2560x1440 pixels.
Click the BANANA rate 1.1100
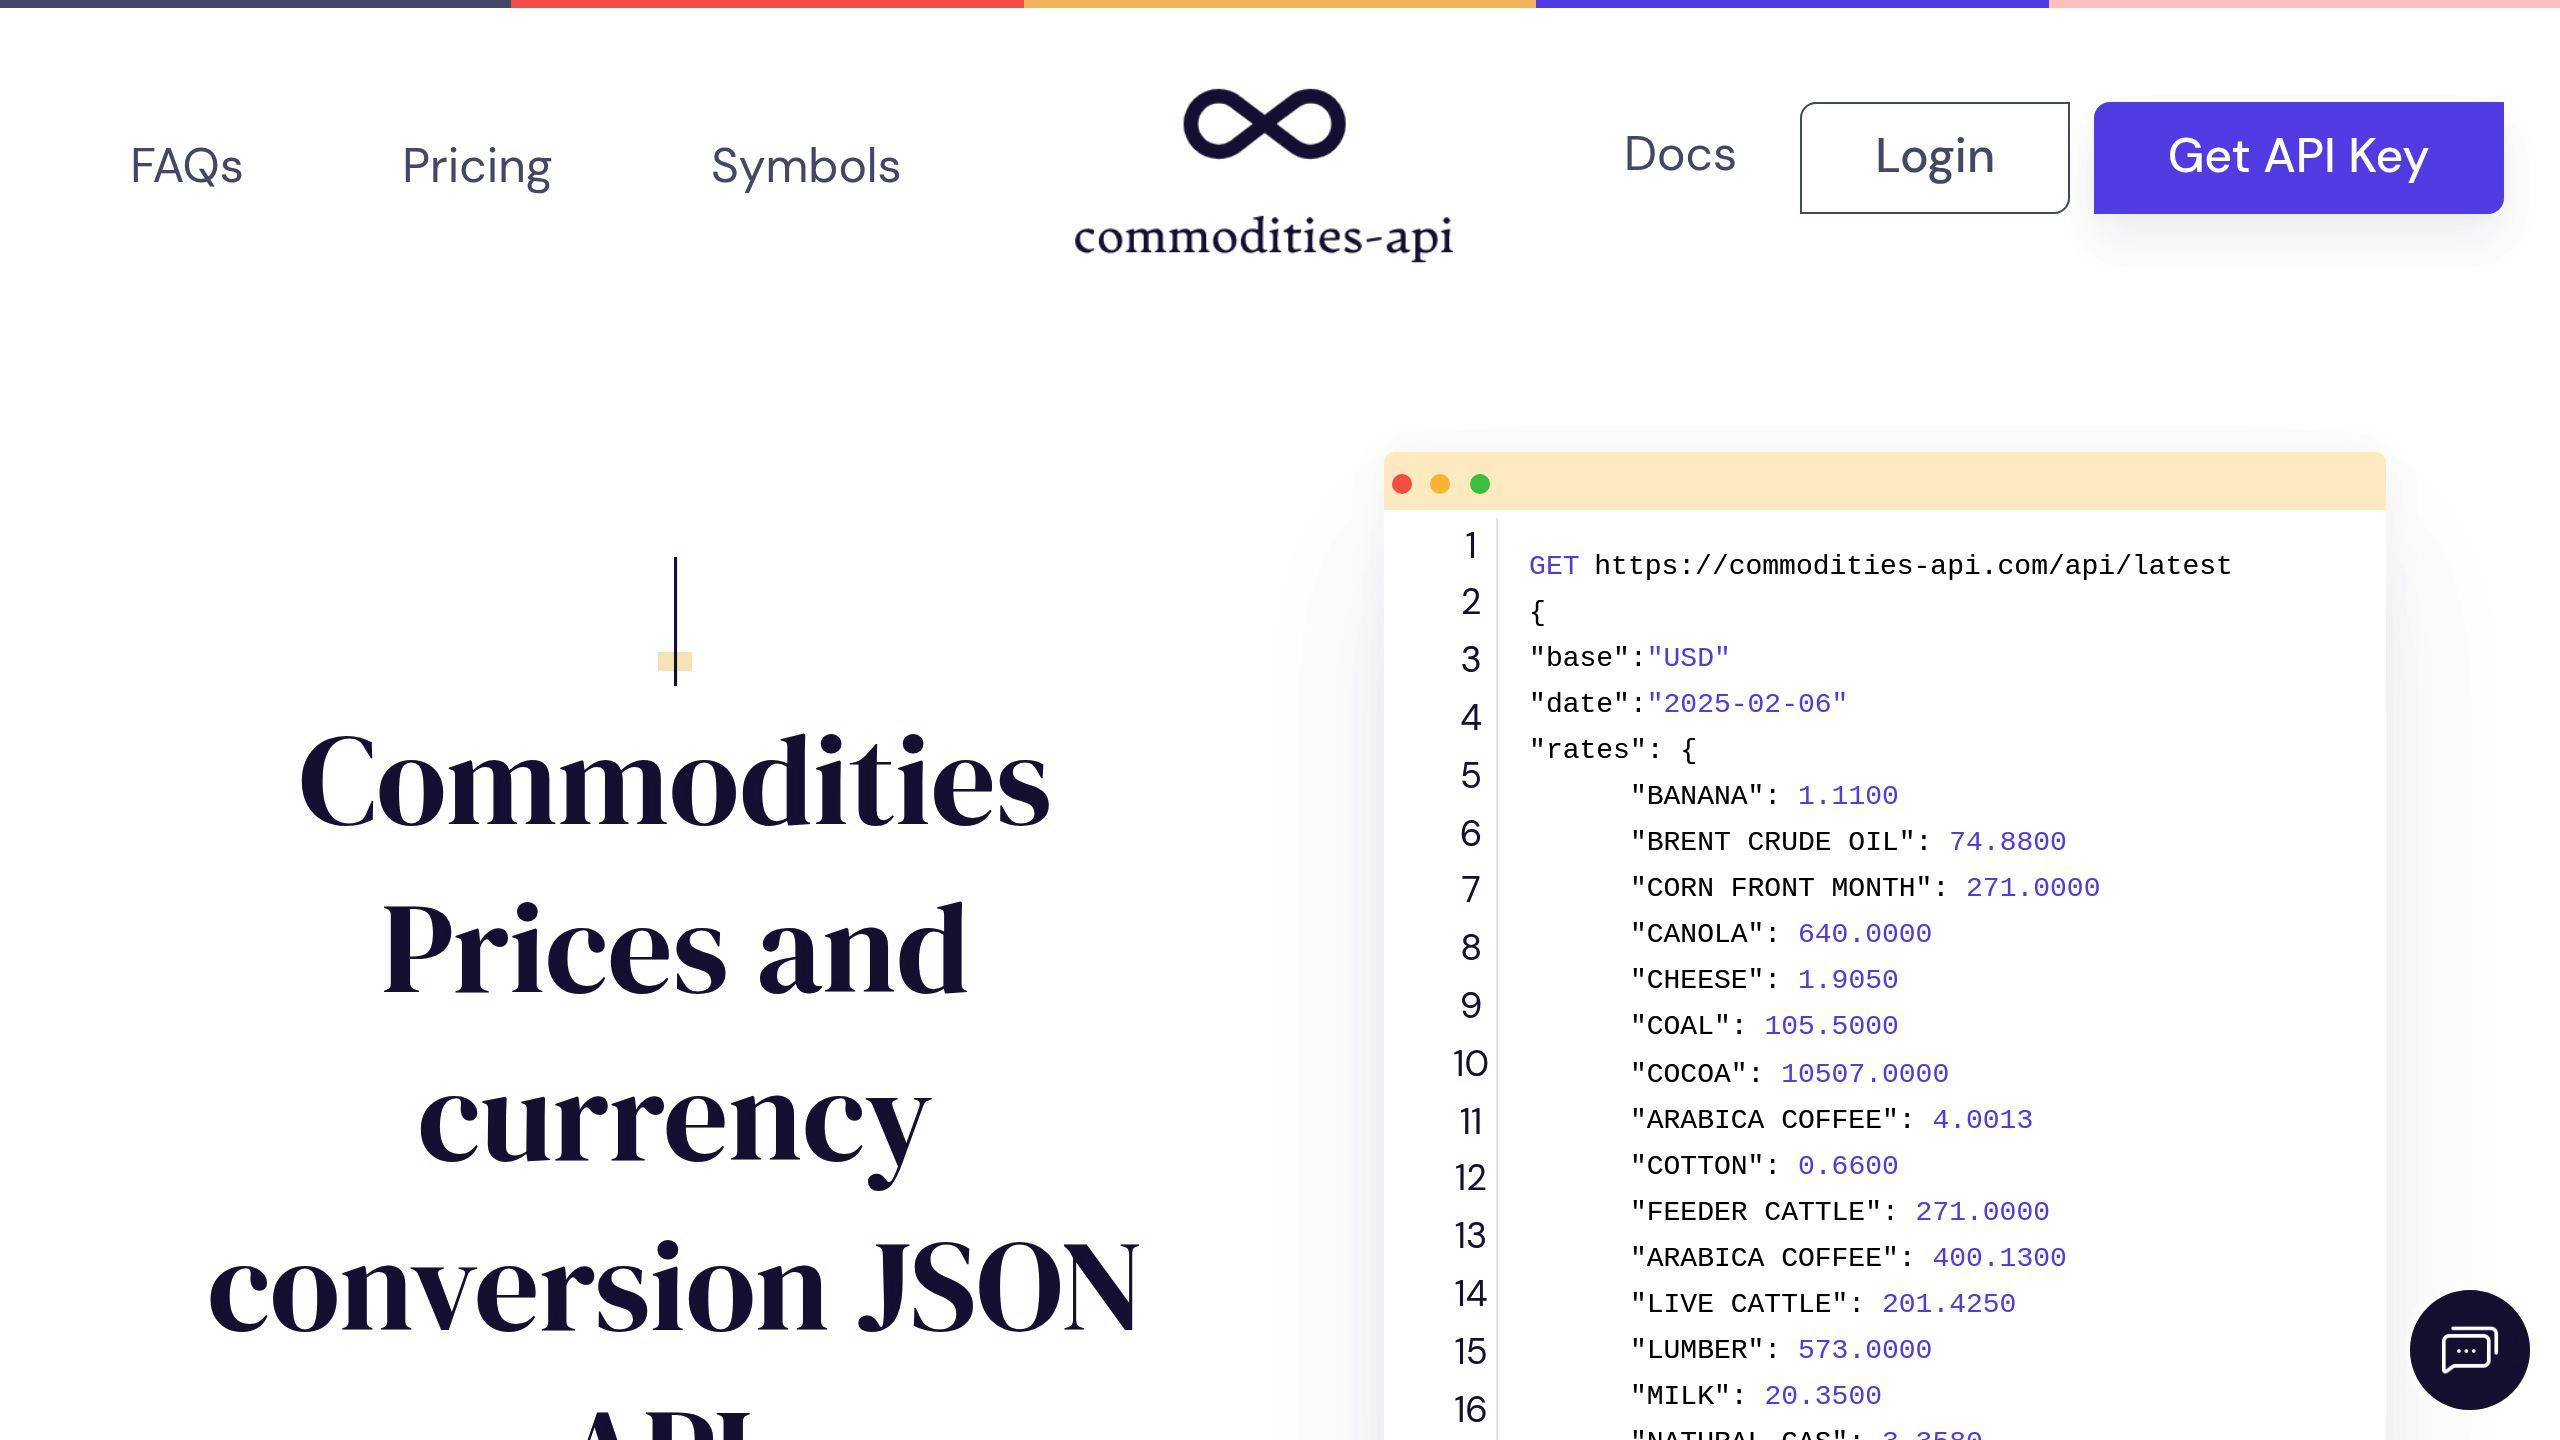[x=1848, y=796]
